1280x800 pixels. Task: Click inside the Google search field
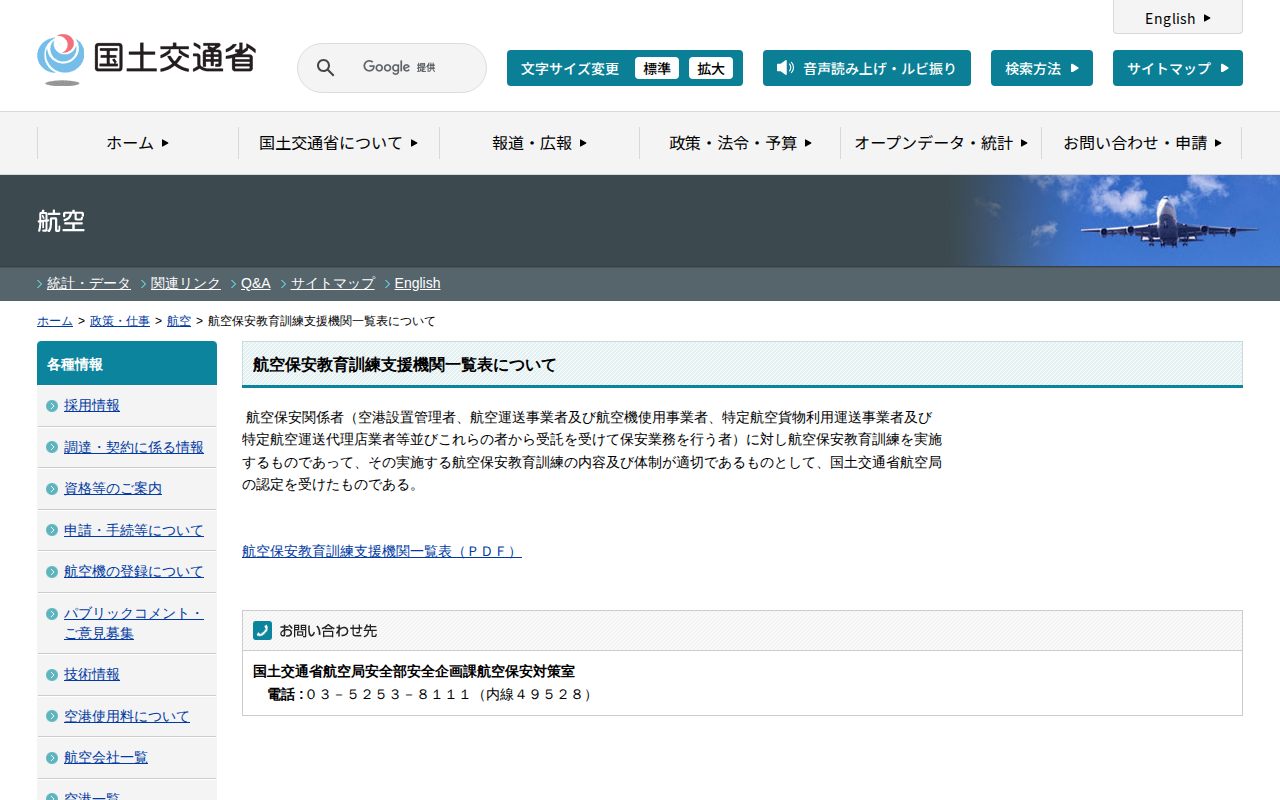(410, 68)
